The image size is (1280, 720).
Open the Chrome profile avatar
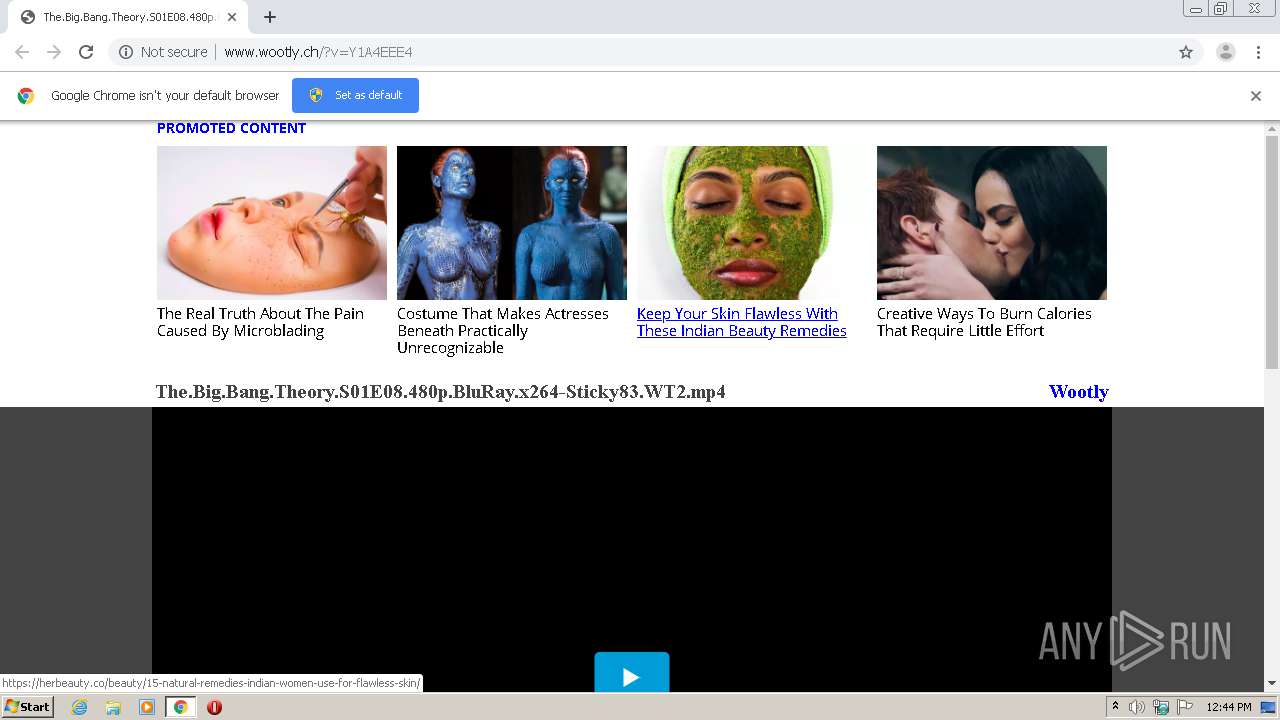1226,52
